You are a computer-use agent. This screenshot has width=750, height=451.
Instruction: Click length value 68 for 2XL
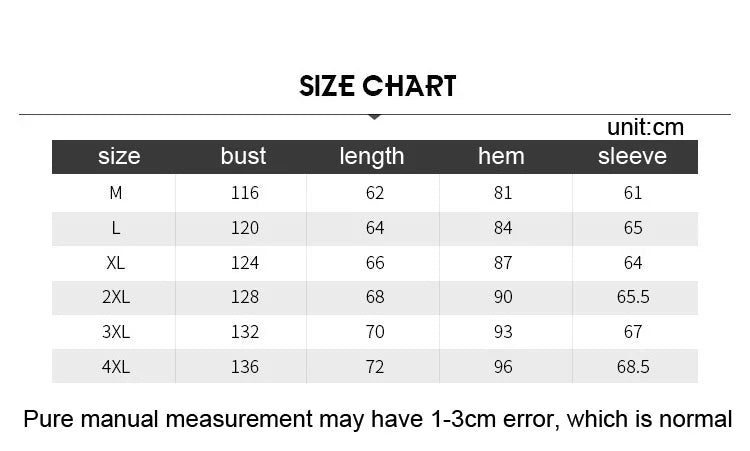click(x=375, y=297)
